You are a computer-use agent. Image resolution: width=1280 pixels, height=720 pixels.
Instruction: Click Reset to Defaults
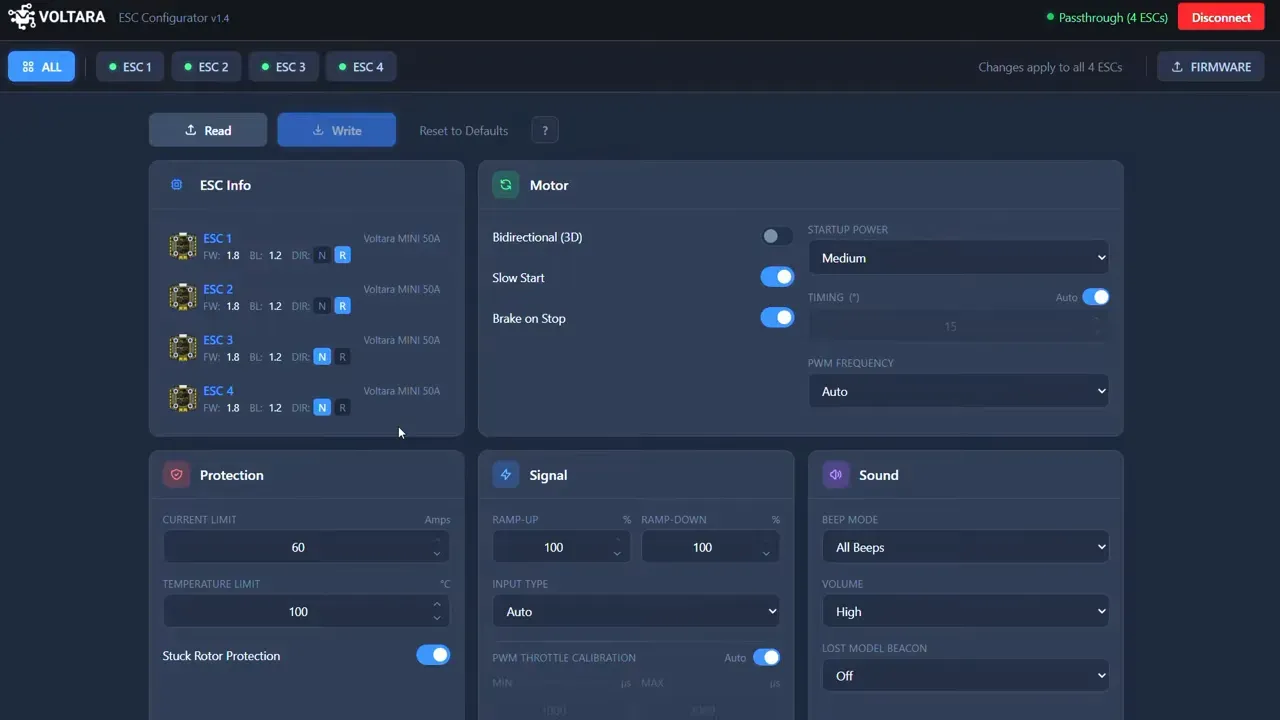(x=463, y=130)
